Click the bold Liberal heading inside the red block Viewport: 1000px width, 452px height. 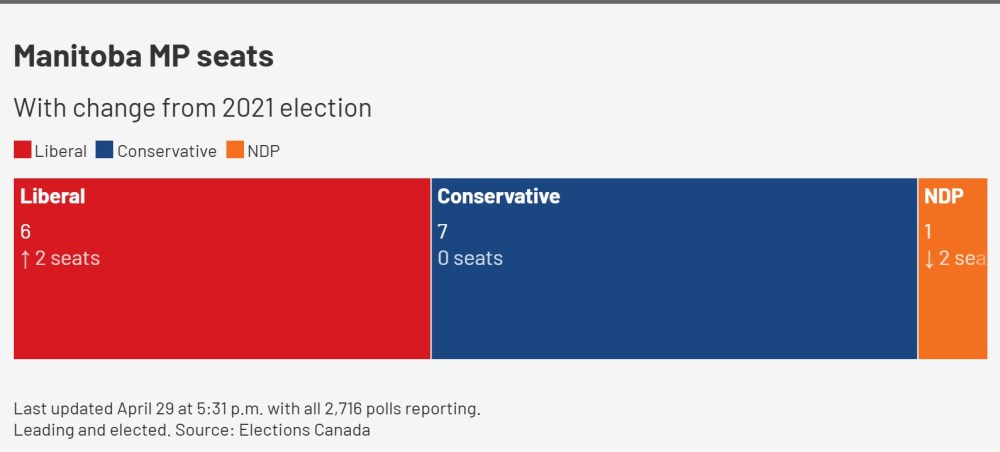(x=53, y=196)
